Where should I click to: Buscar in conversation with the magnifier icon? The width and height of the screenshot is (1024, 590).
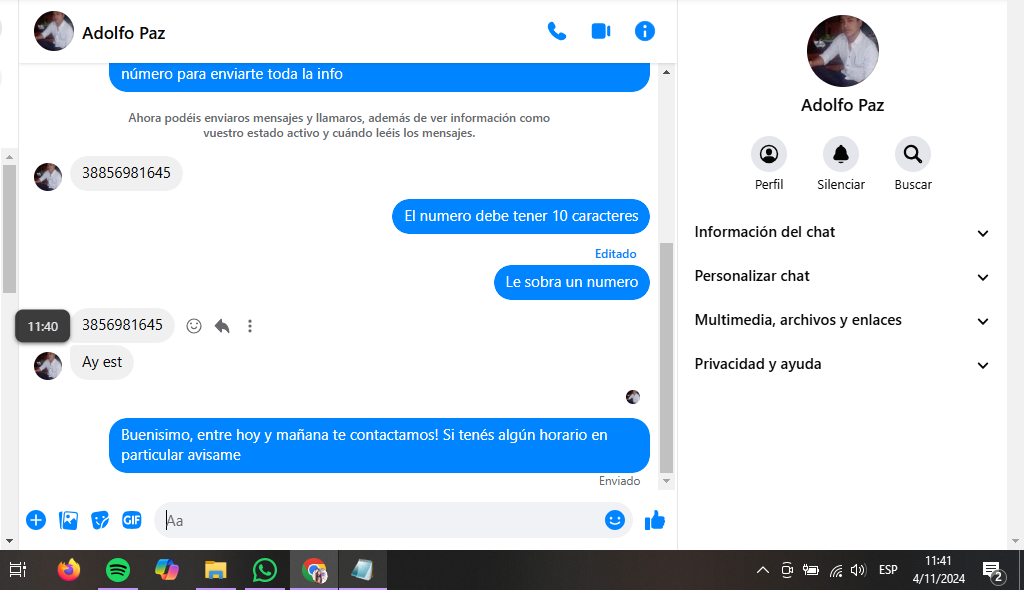point(912,154)
